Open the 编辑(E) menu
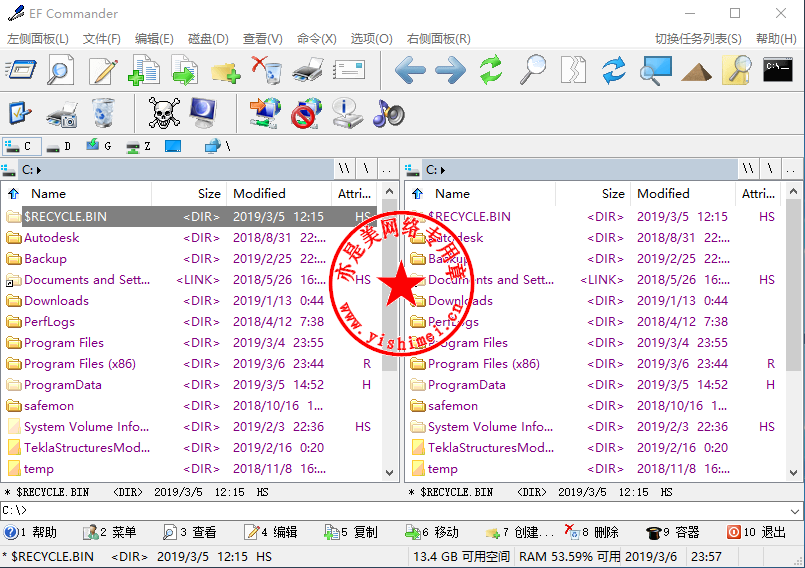The width and height of the screenshot is (805, 568). [154, 39]
